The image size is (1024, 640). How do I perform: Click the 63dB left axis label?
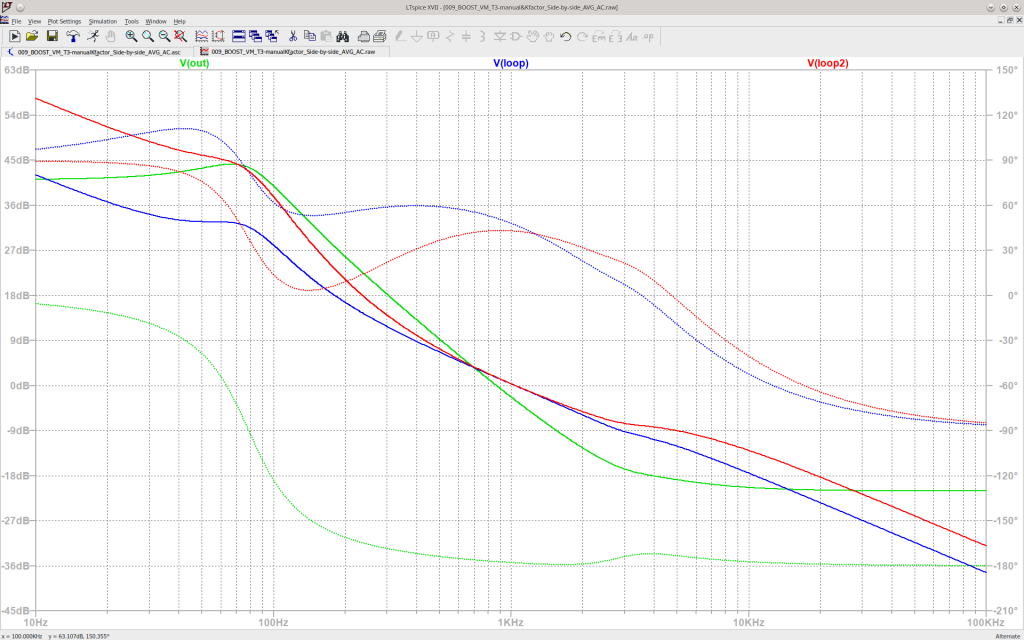(18, 70)
